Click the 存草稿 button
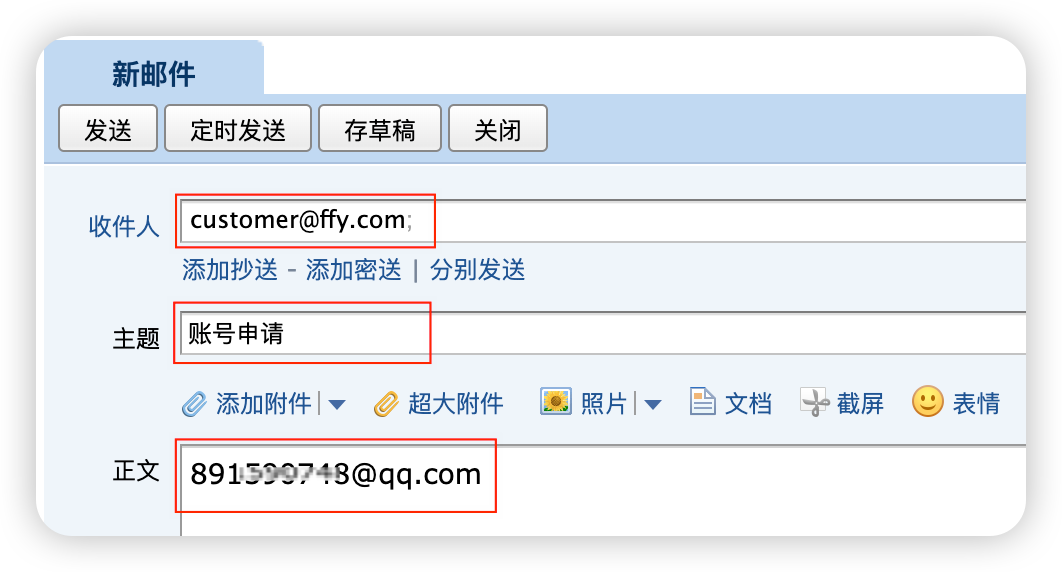The width and height of the screenshot is (1062, 572). pyautogui.click(x=379, y=128)
